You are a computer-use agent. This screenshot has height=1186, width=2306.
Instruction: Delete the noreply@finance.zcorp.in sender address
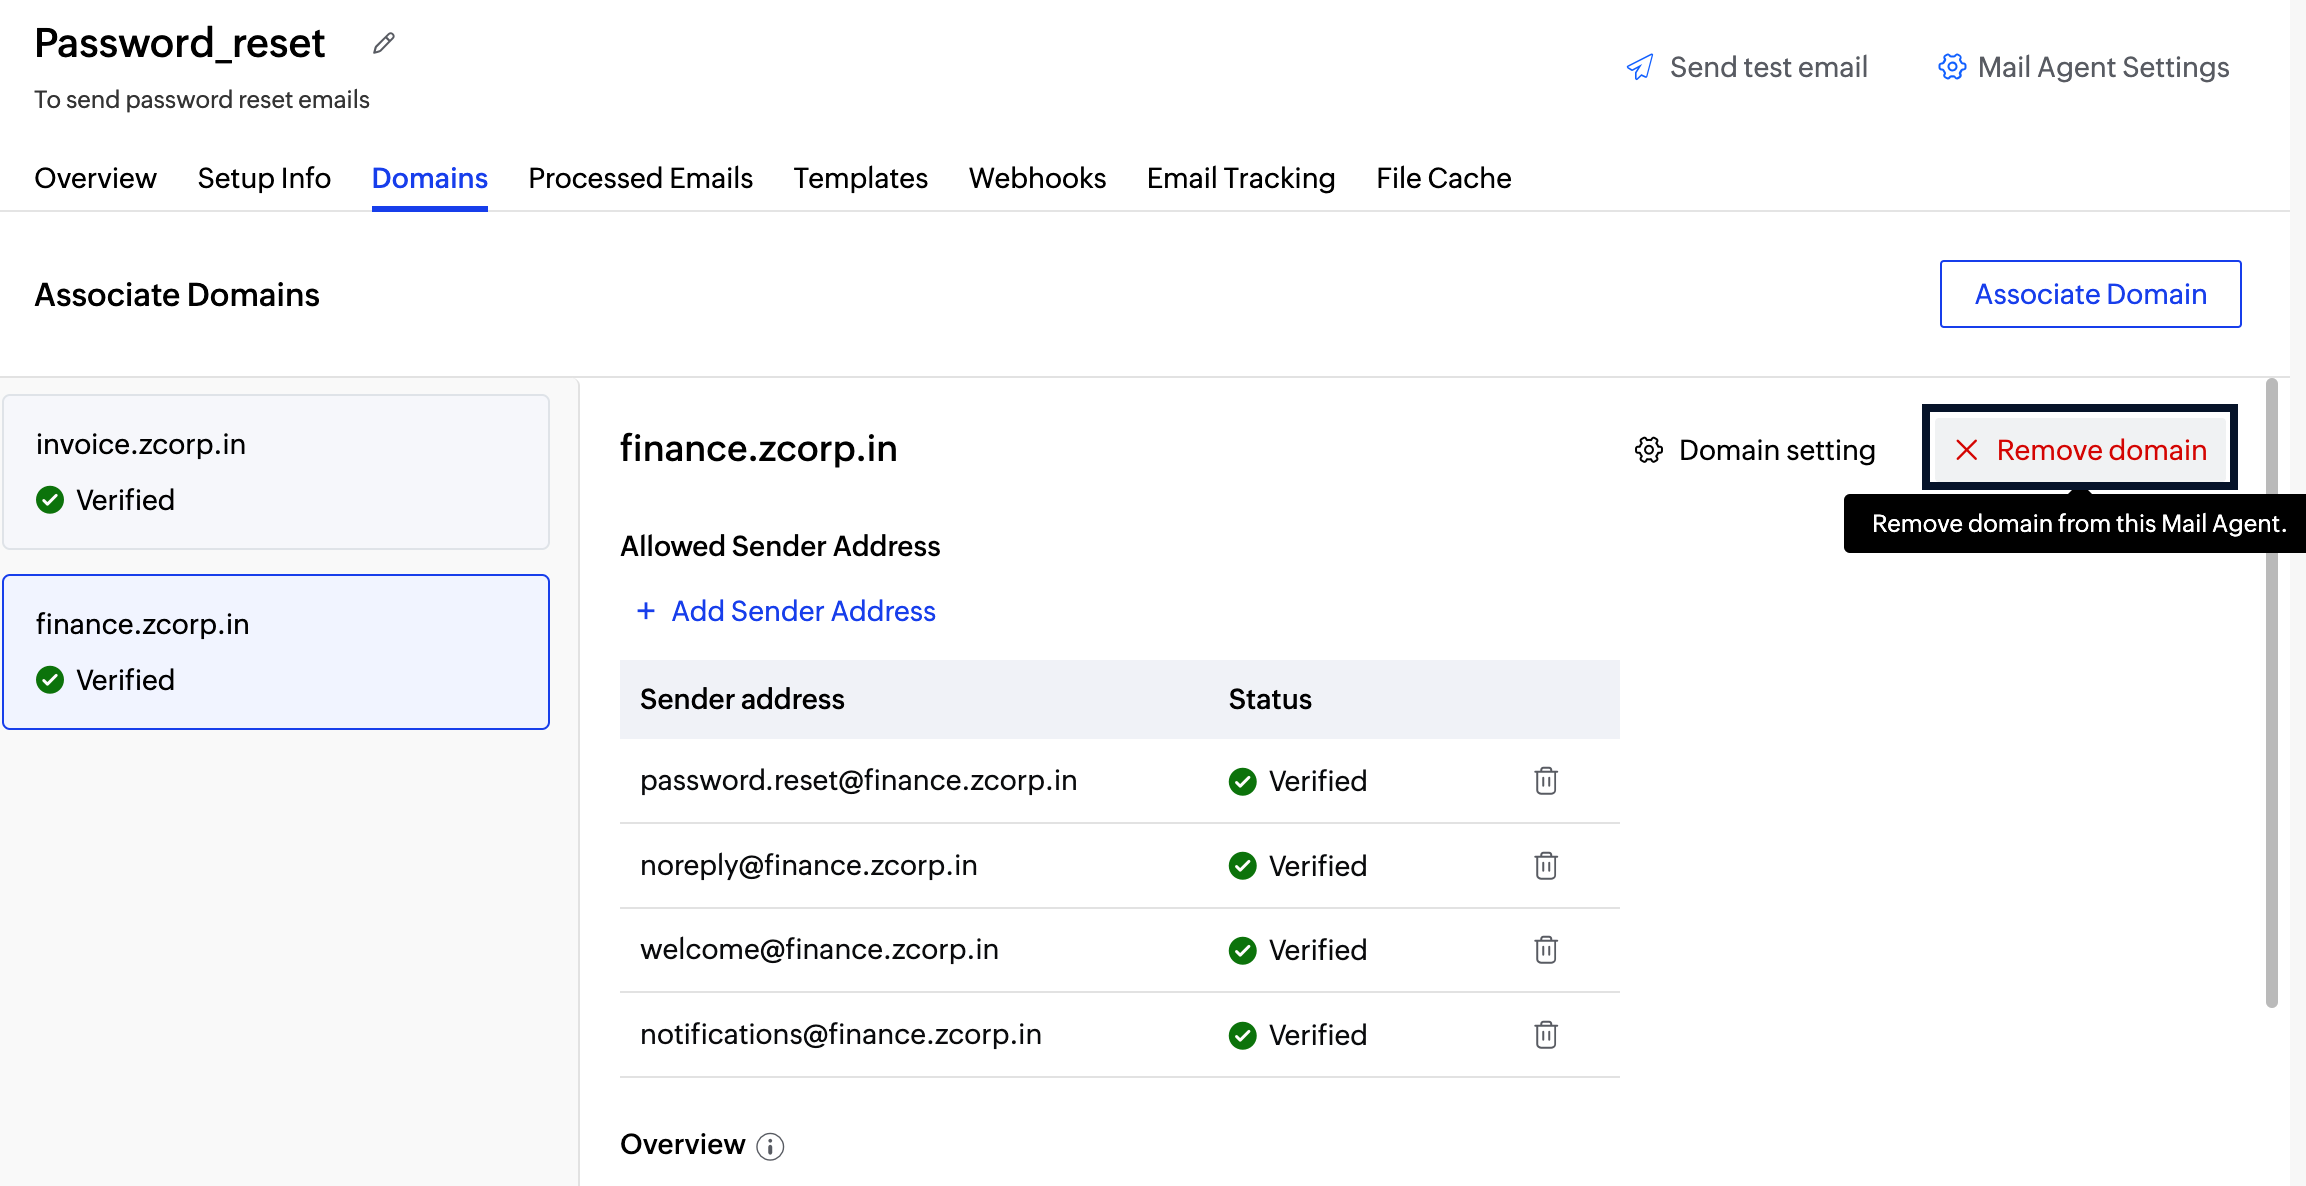[1545, 865]
